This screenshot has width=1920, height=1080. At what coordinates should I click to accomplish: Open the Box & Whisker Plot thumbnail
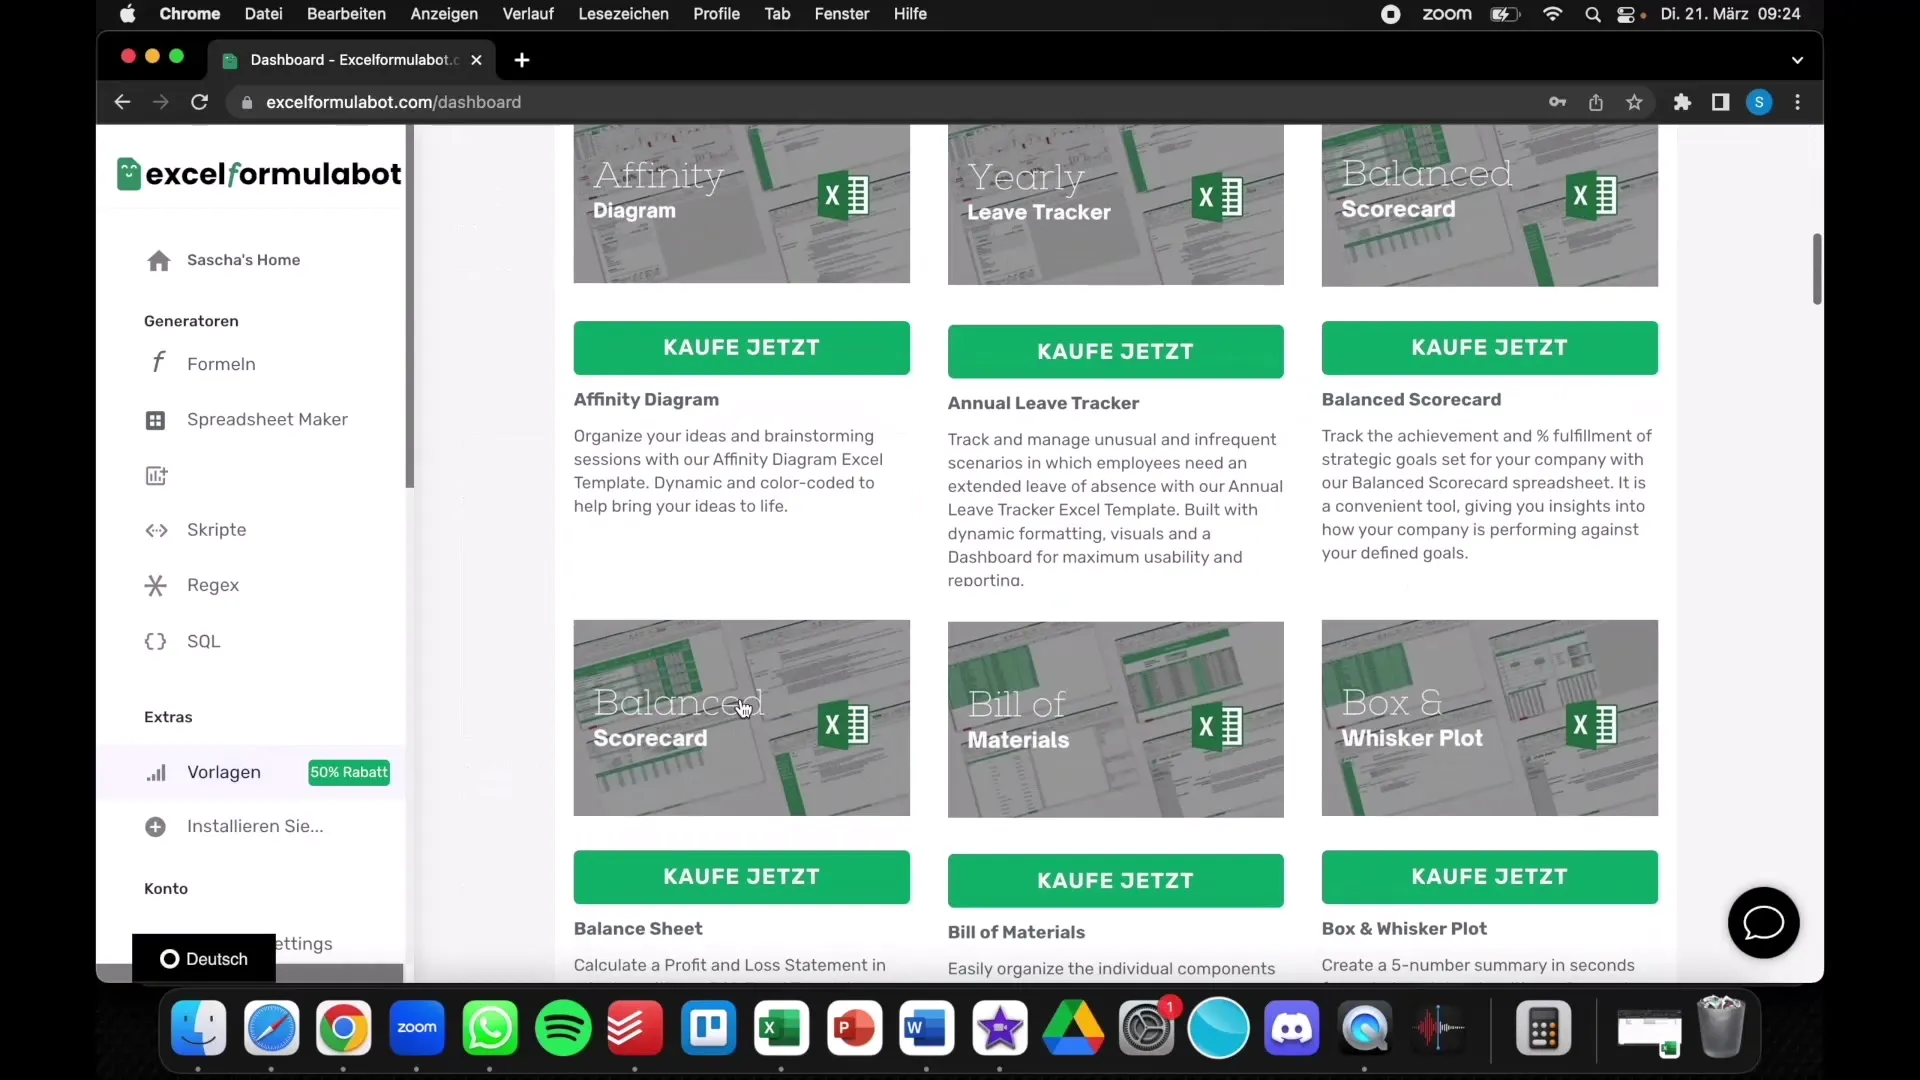tap(1489, 718)
